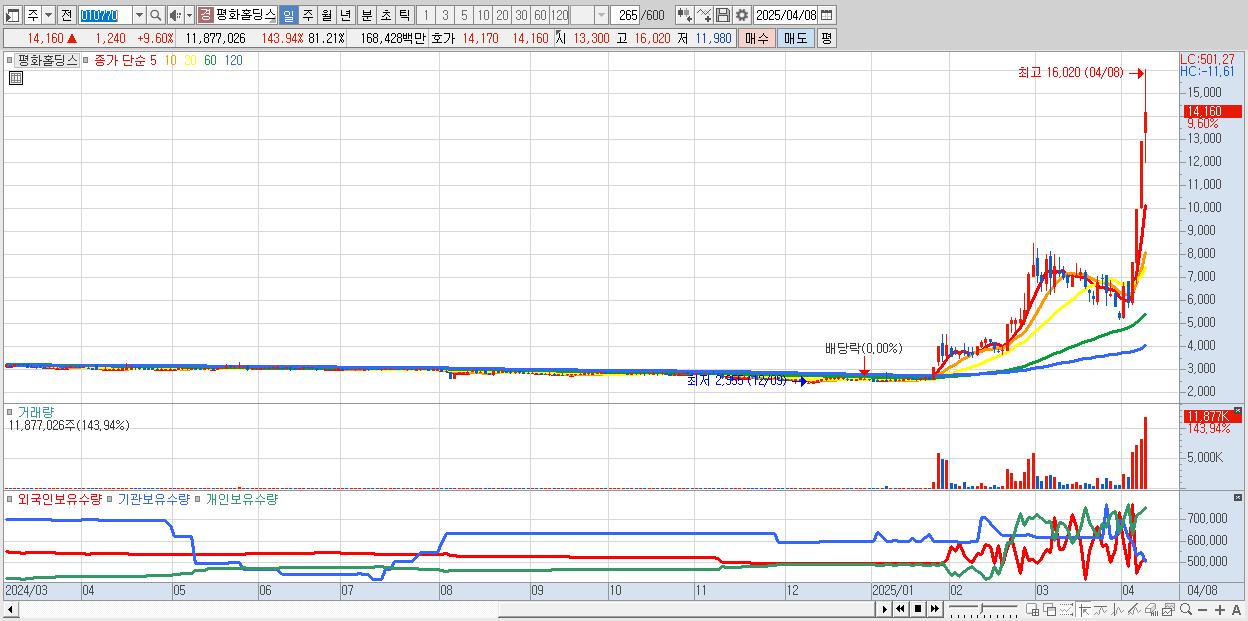The width and height of the screenshot is (1248, 621).
Task: Click stop button in bottom playback controls
Action: [918, 609]
